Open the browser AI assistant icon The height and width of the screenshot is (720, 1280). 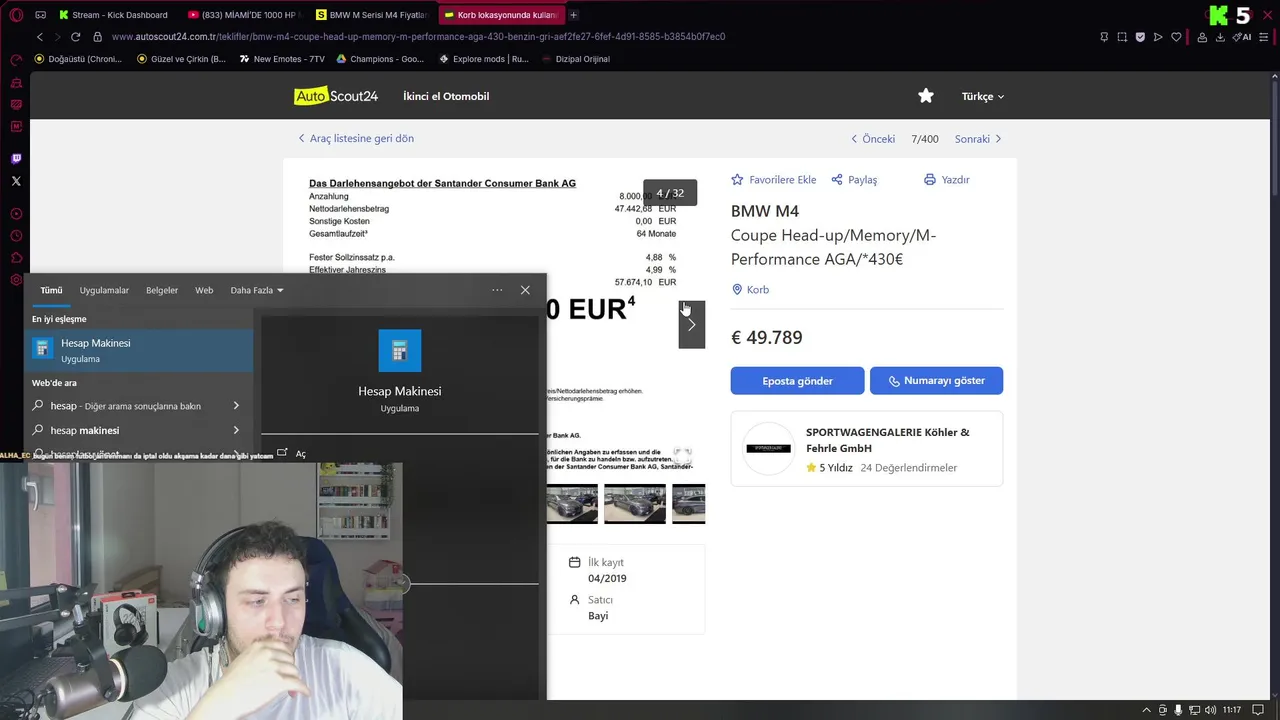(x=1244, y=37)
